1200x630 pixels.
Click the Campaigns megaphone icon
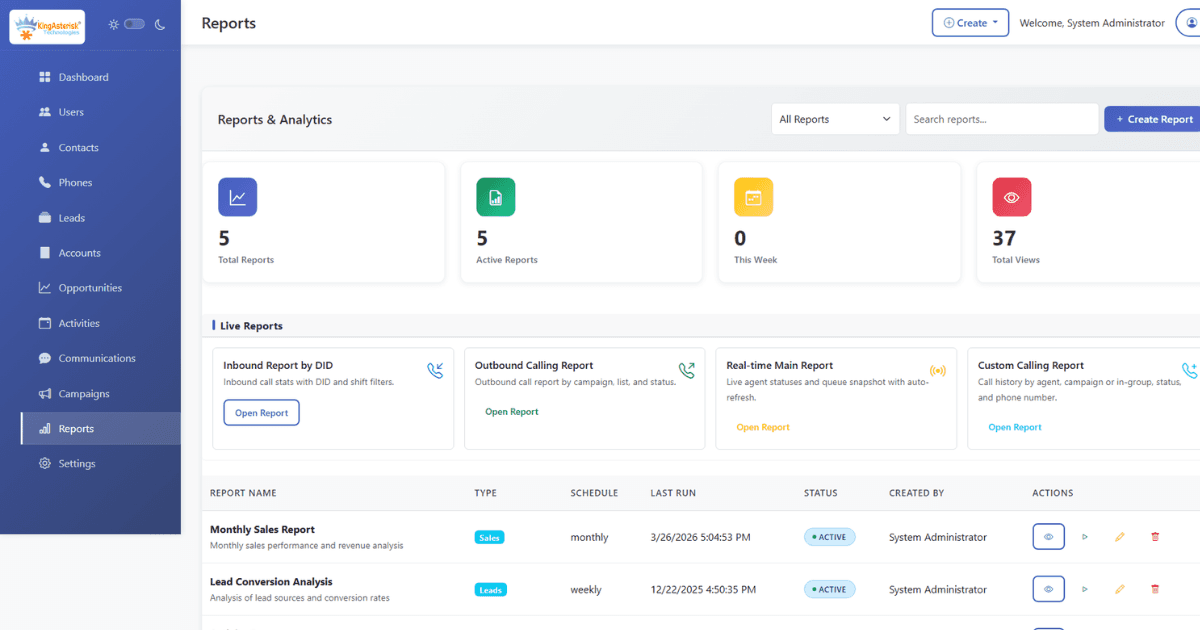[44, 394]
